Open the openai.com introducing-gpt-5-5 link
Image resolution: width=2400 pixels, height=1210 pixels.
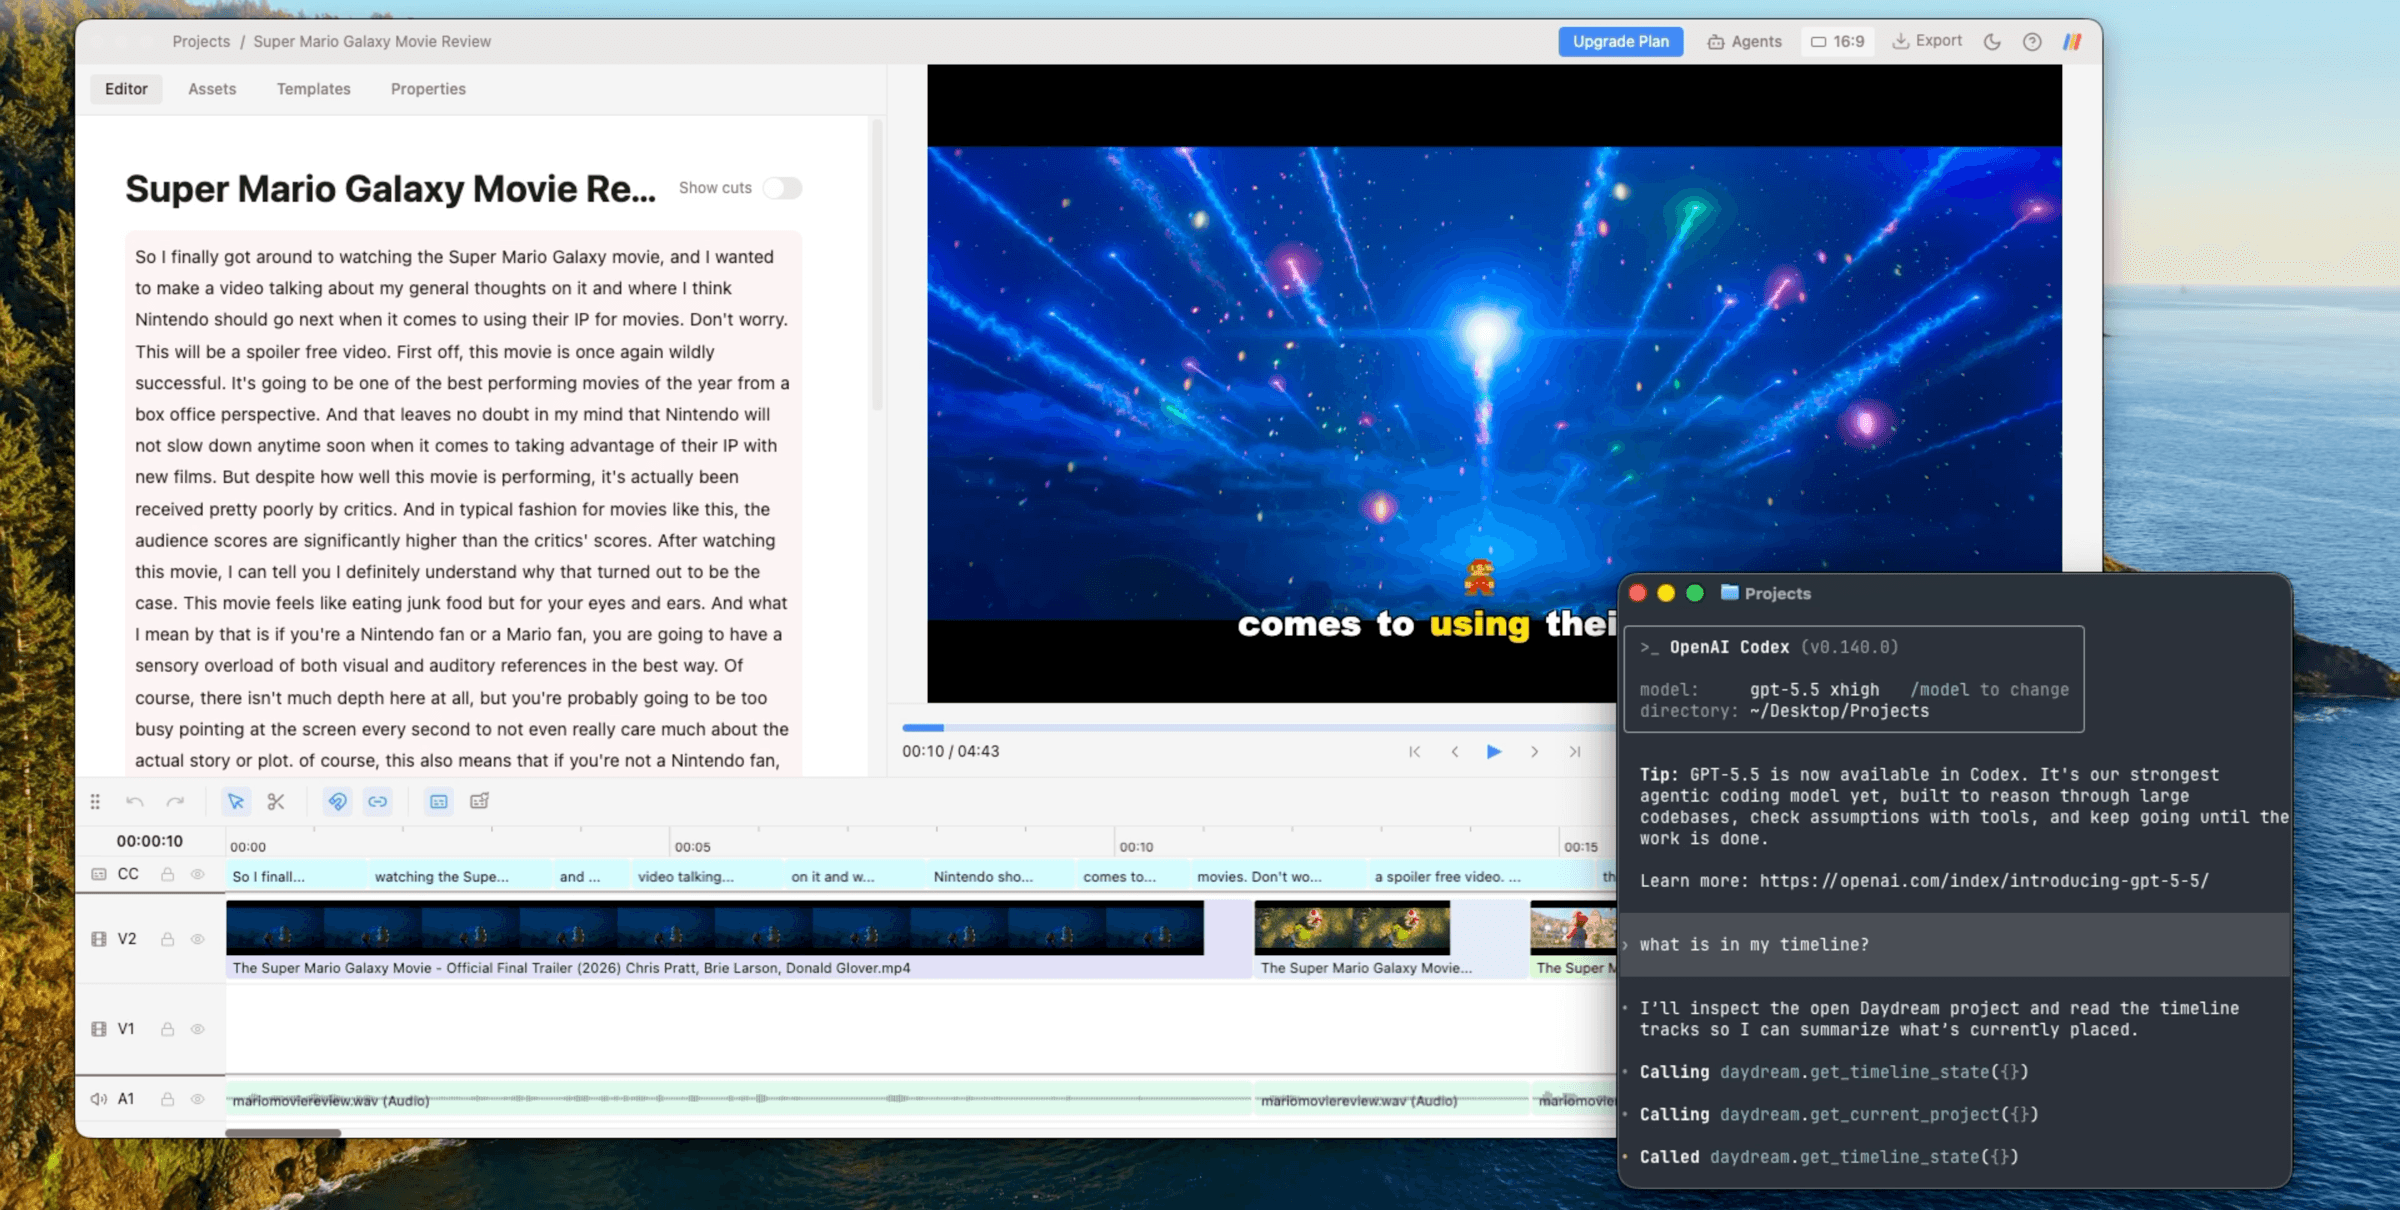[1984, 881]
